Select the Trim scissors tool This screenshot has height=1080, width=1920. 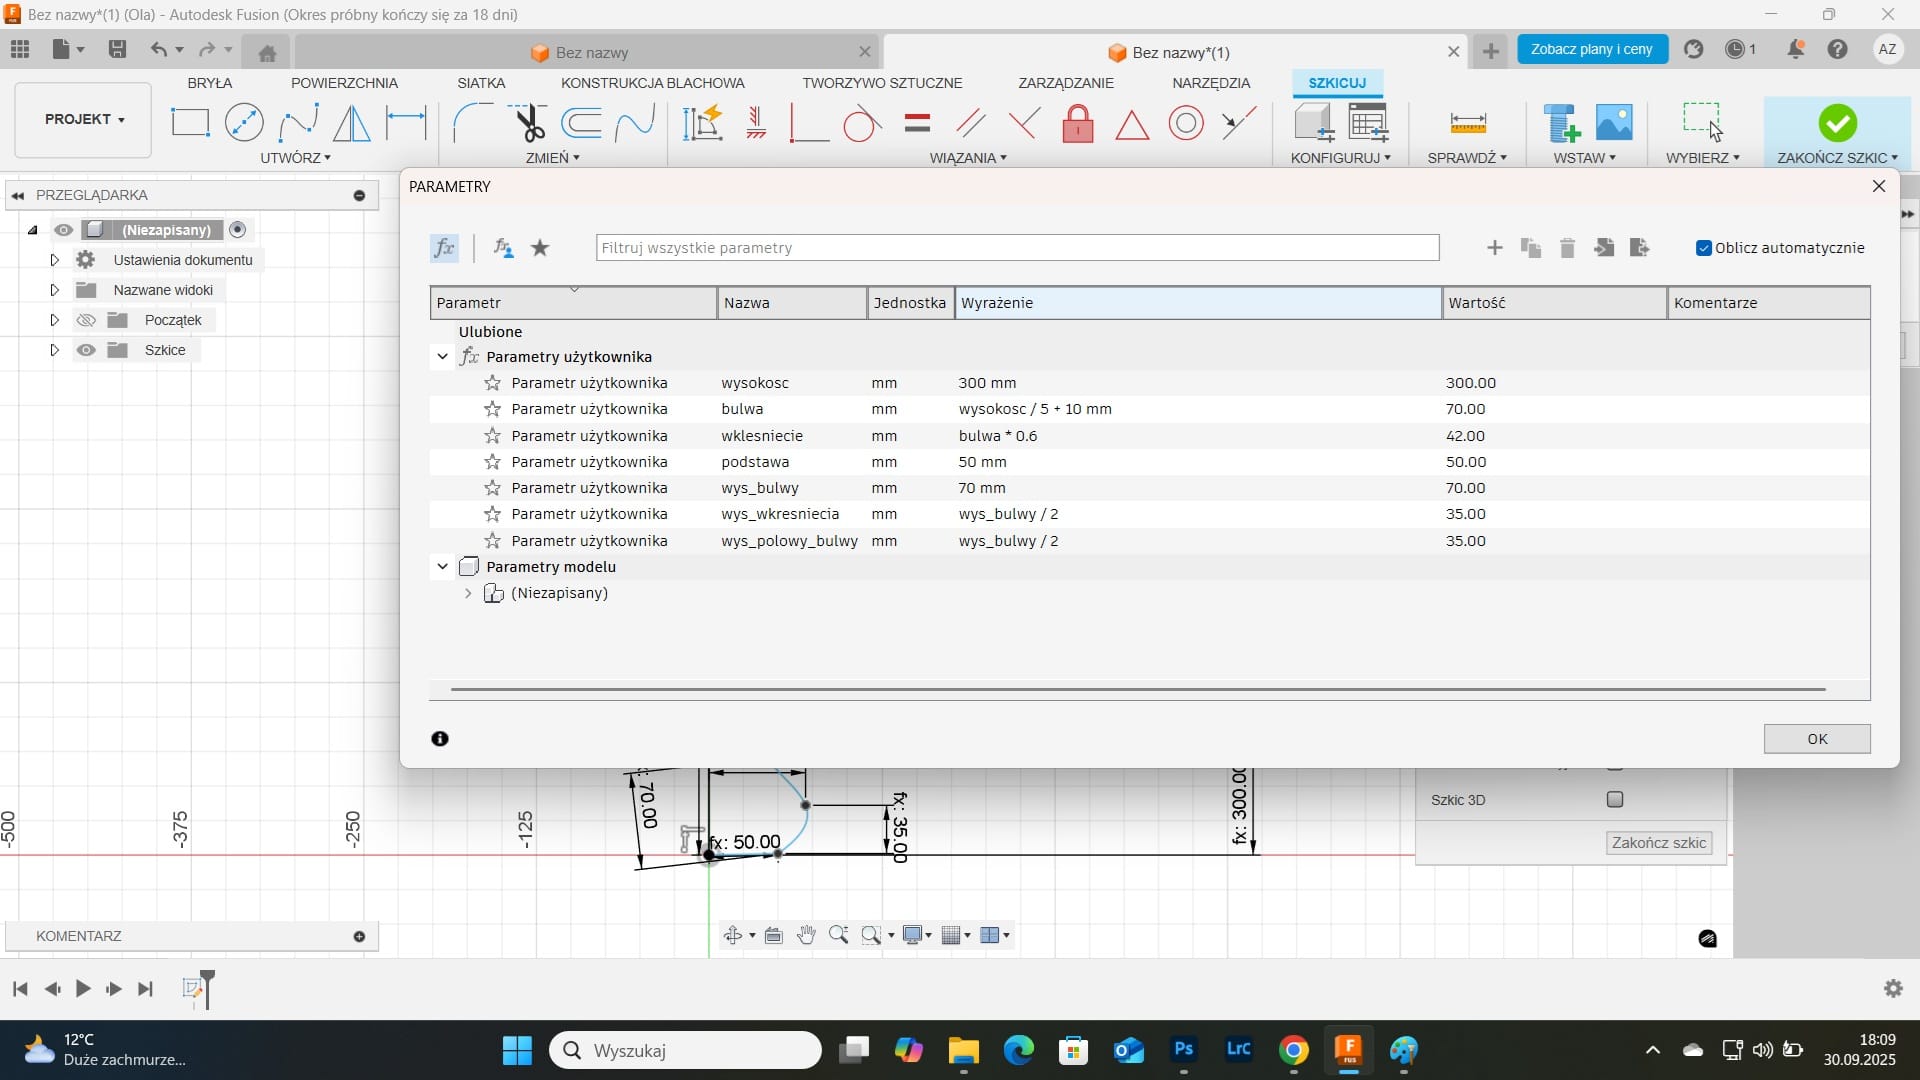tap(530, 124)
